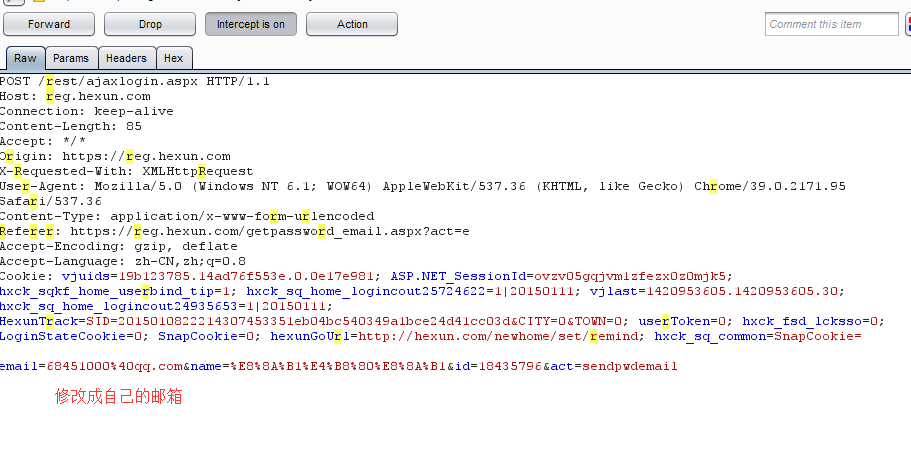The image size is (911, 463).
Task: Click the Accept-Encoding: gzip, deflate header
Action: pos(119,247)
